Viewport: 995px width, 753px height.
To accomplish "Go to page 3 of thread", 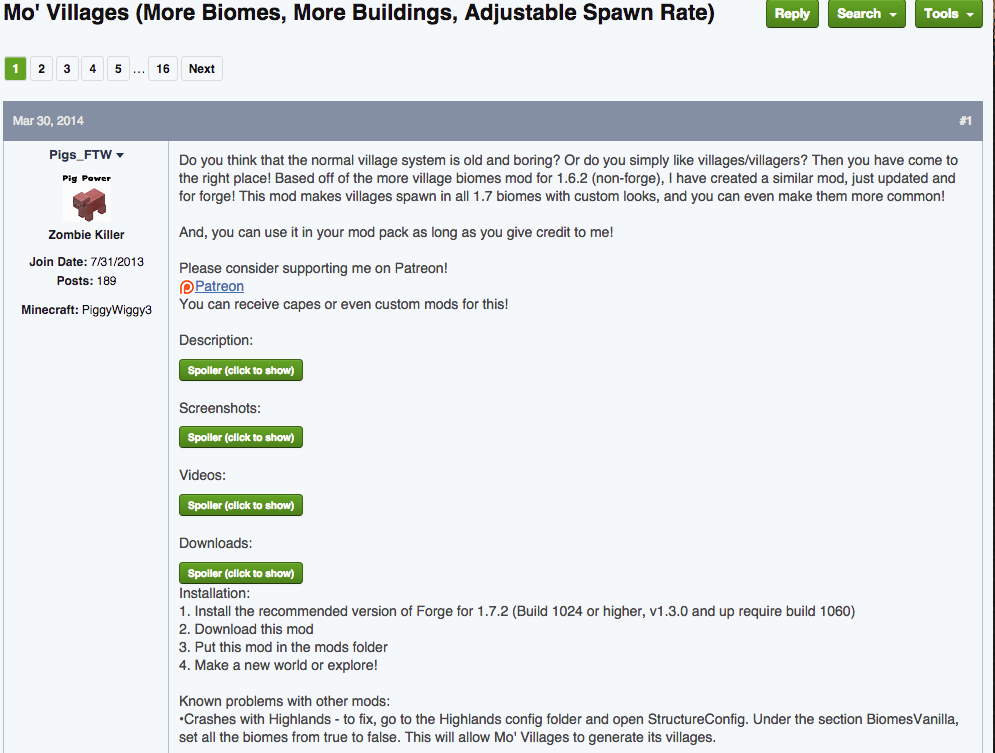I will [x=67, y=69].
